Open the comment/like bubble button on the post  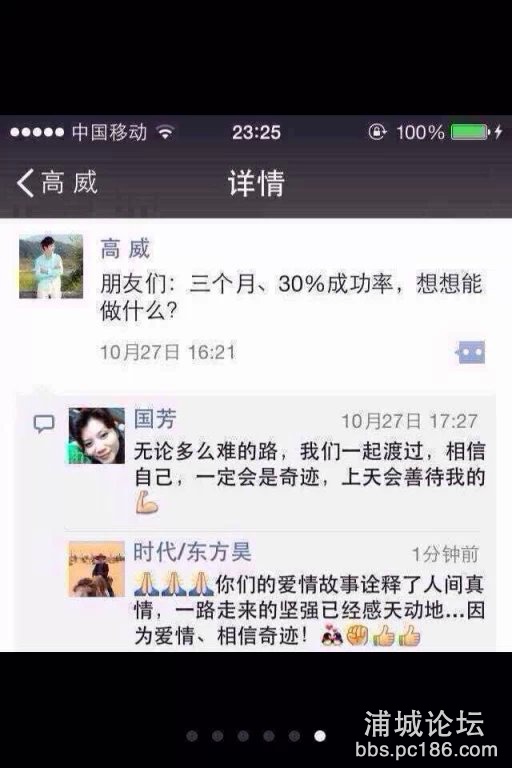coord(470,352)
